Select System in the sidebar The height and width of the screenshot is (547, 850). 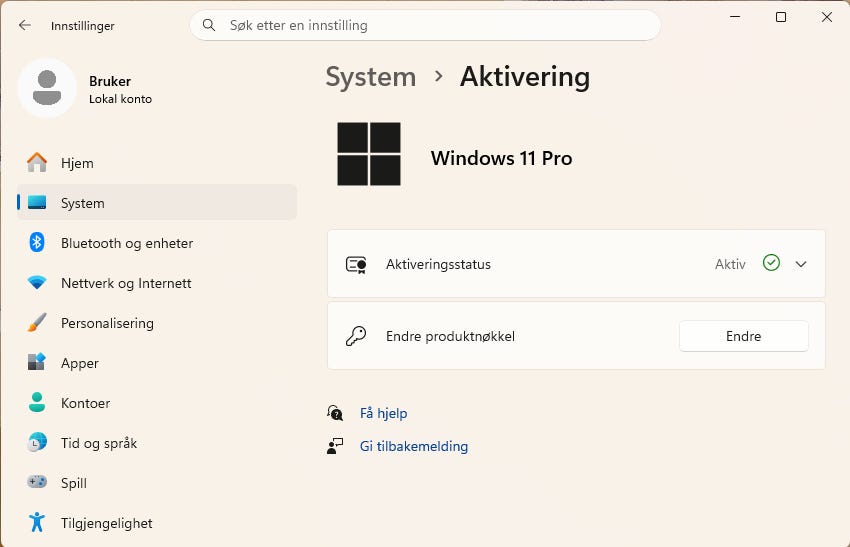[82, 203]
